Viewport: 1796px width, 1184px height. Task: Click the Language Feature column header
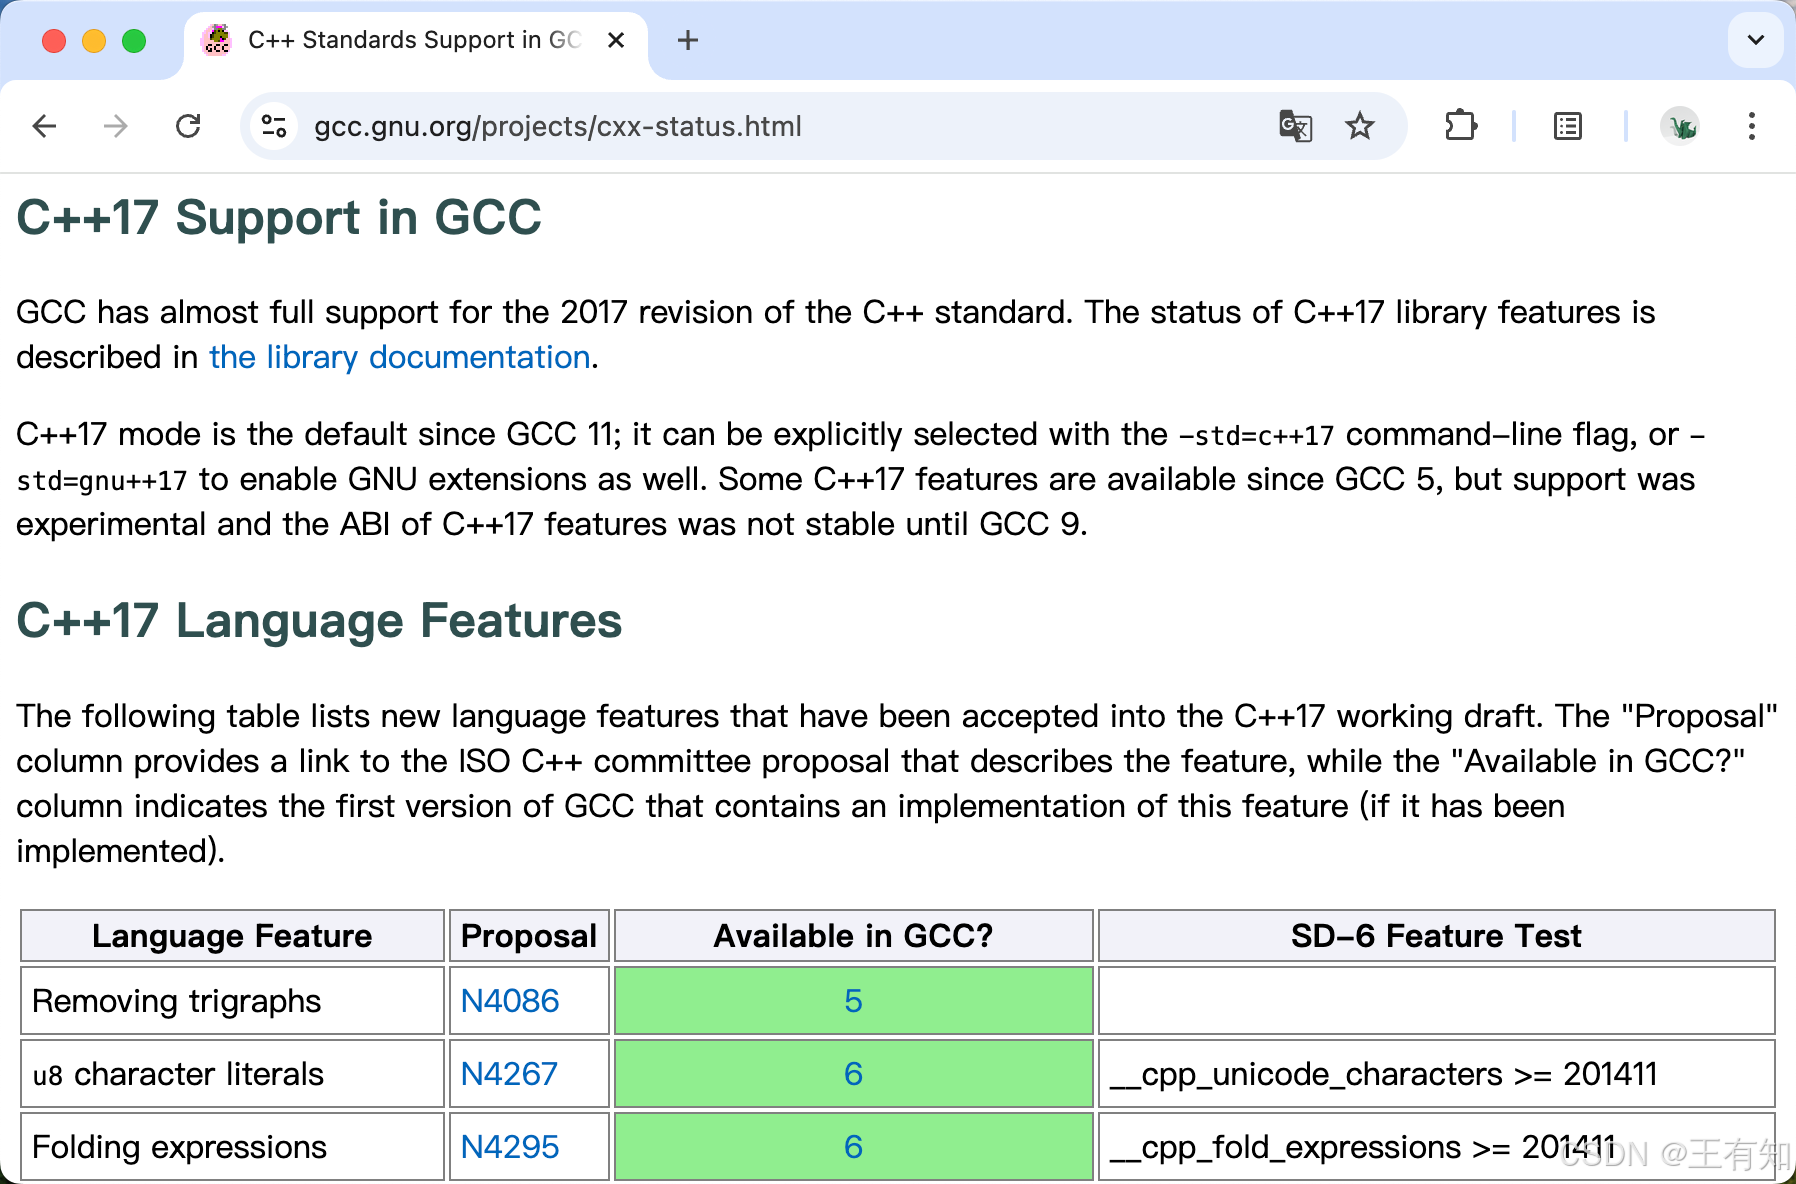point(232,936)
